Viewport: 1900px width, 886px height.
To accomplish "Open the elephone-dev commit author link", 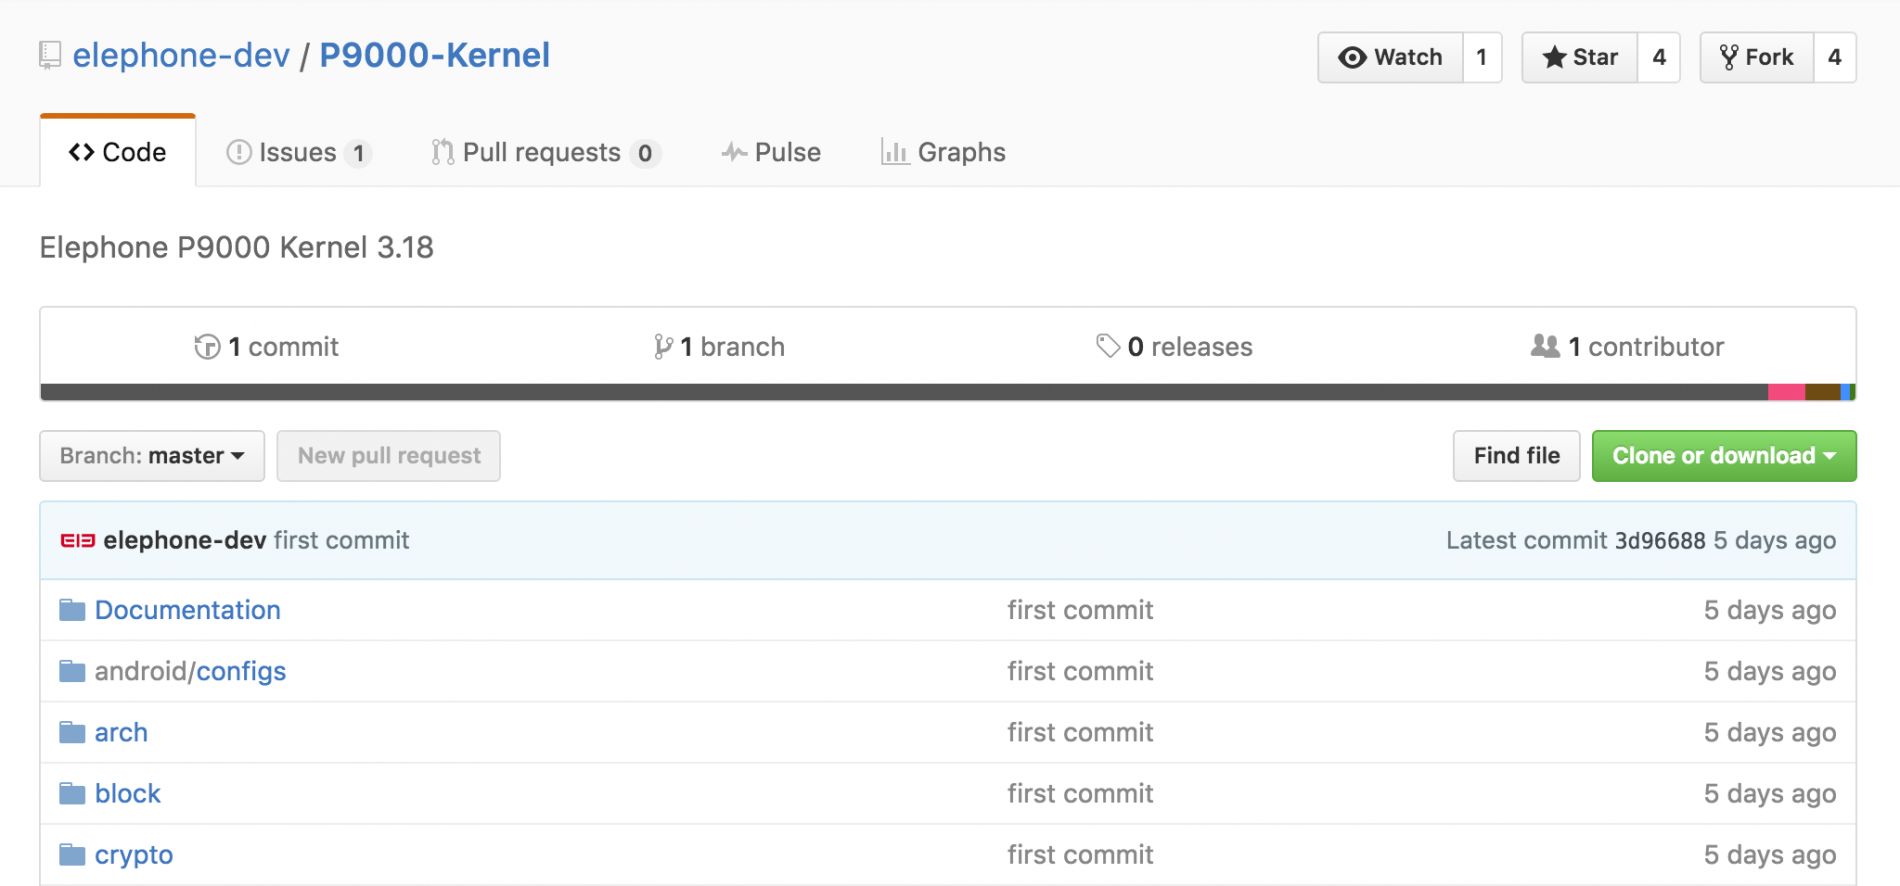I will click(185, 541).
